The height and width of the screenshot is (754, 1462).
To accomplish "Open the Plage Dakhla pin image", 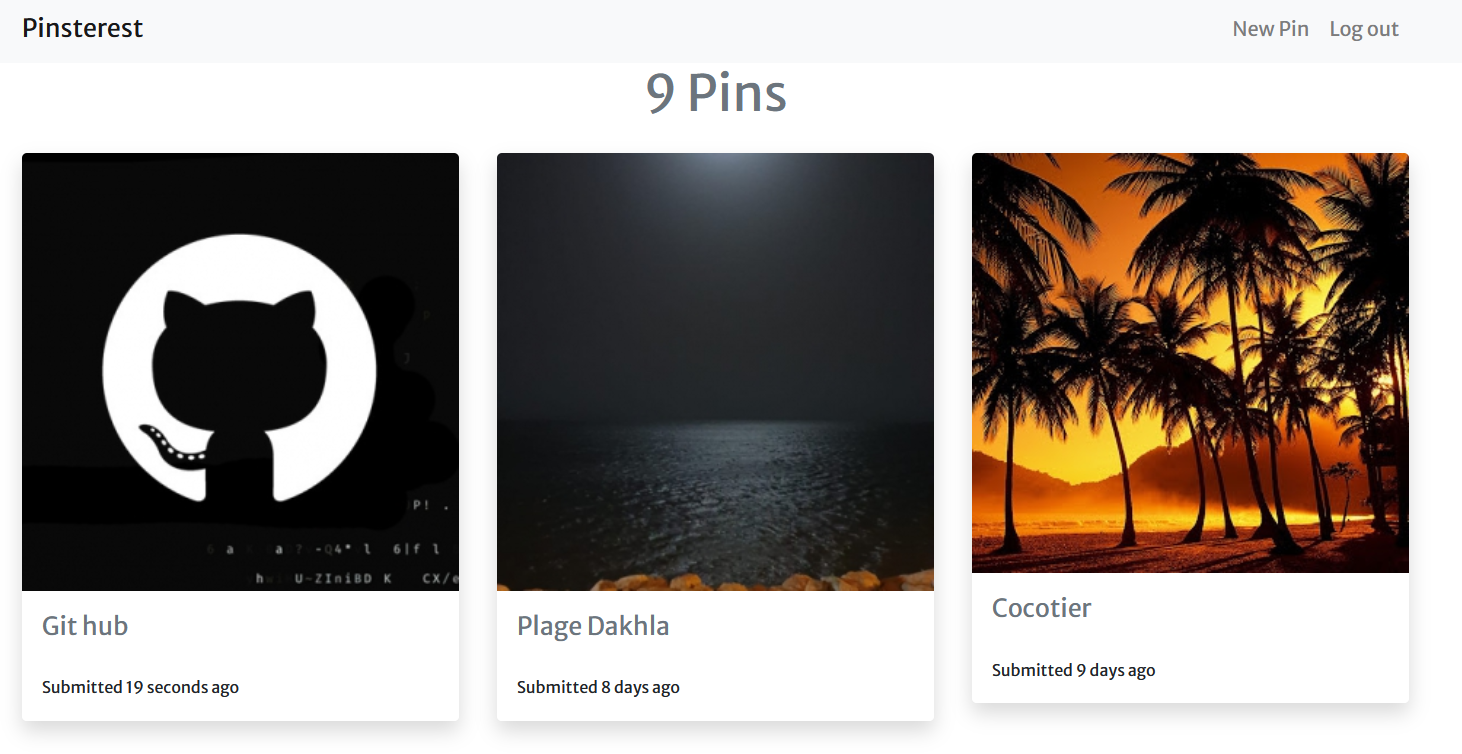I will coord(715,371).
